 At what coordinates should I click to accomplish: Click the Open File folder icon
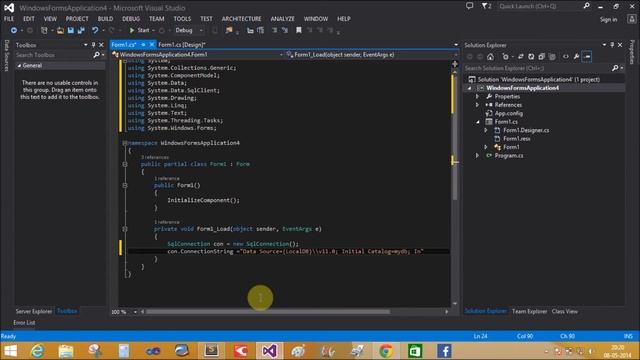tap(60, 30)
